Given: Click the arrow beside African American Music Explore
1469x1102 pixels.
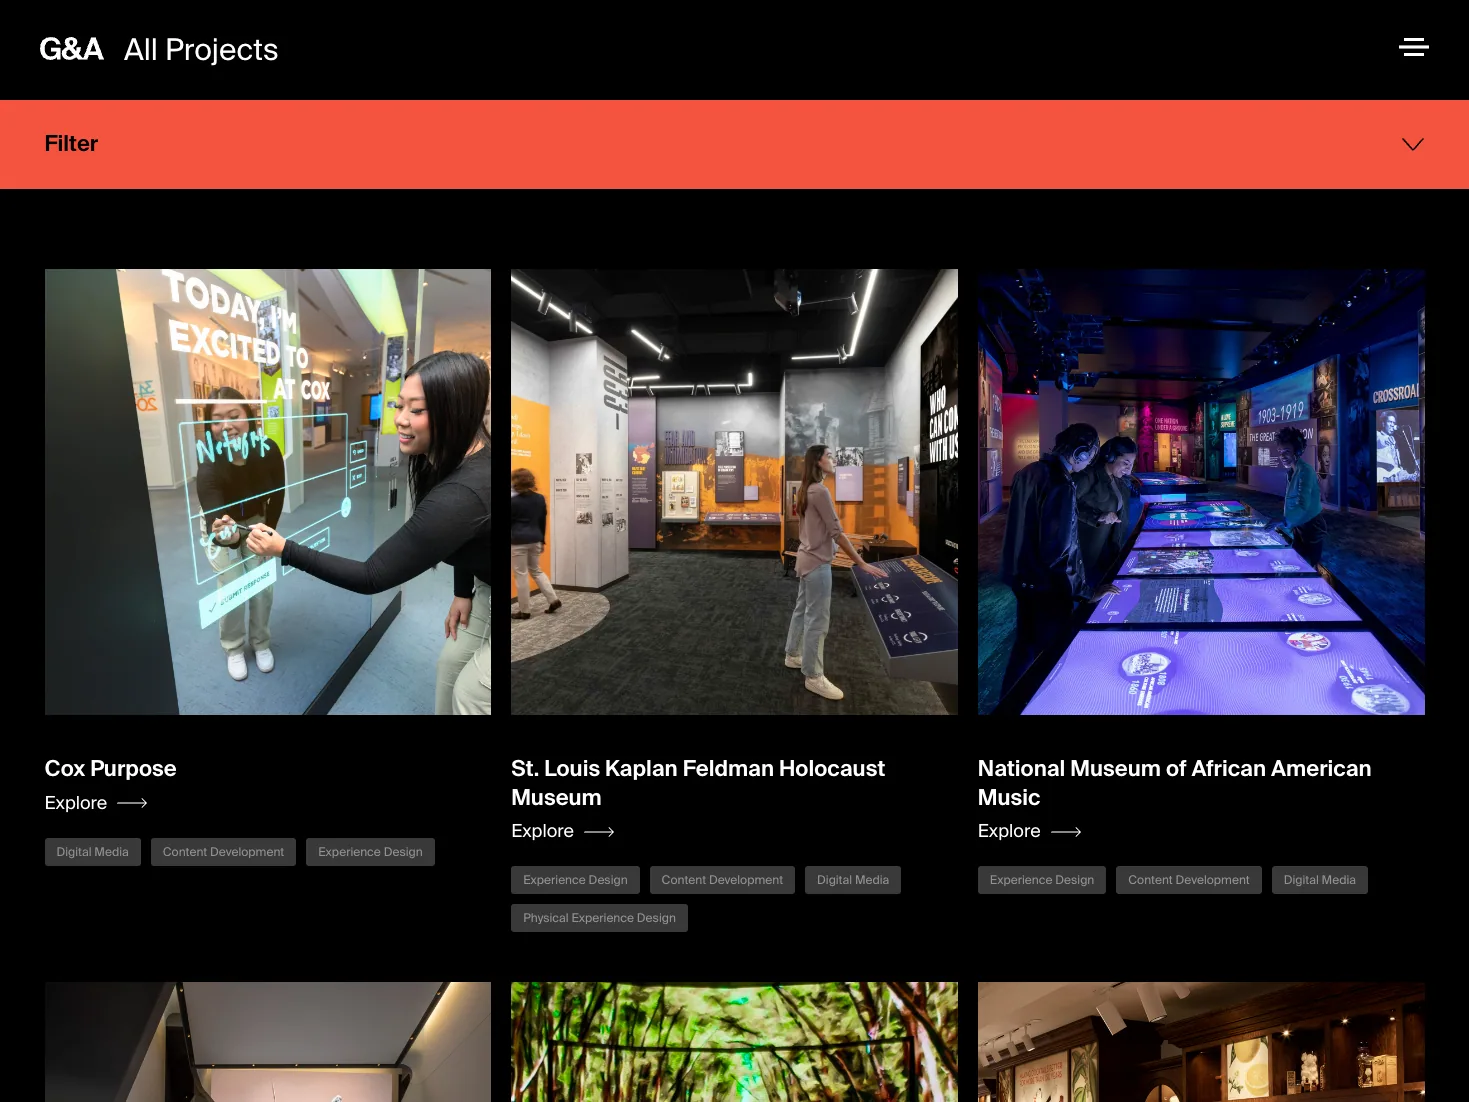Looking at the screenshot, I should 1066,831.
